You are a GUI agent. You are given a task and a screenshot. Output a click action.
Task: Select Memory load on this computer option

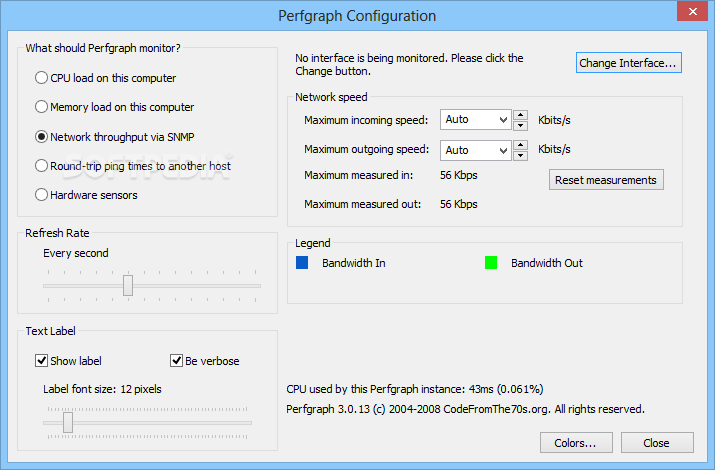(x=114, y=107)
